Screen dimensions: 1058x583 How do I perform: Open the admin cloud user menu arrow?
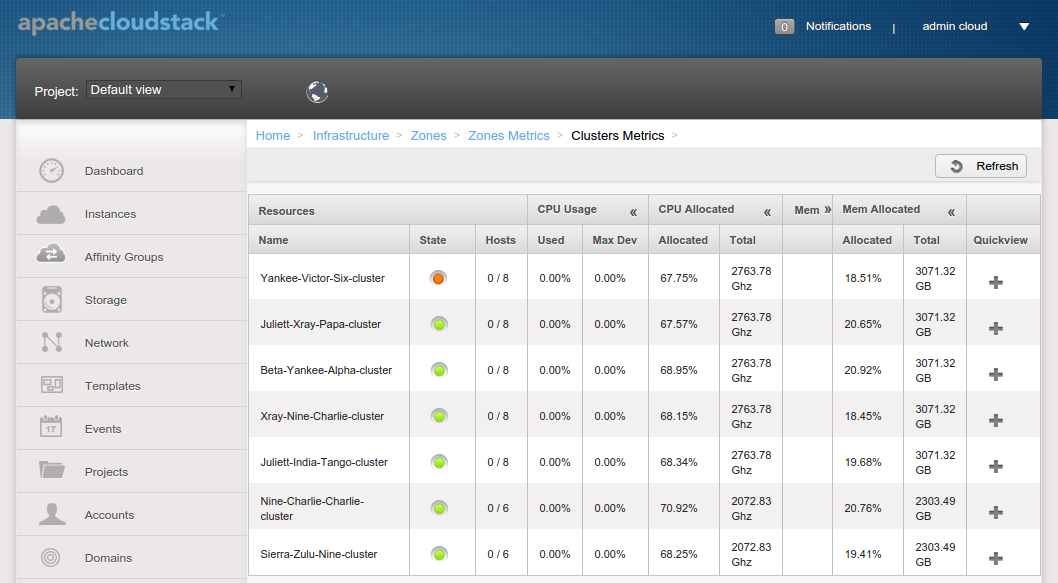pyautogui.click(x=1024, y=26)
